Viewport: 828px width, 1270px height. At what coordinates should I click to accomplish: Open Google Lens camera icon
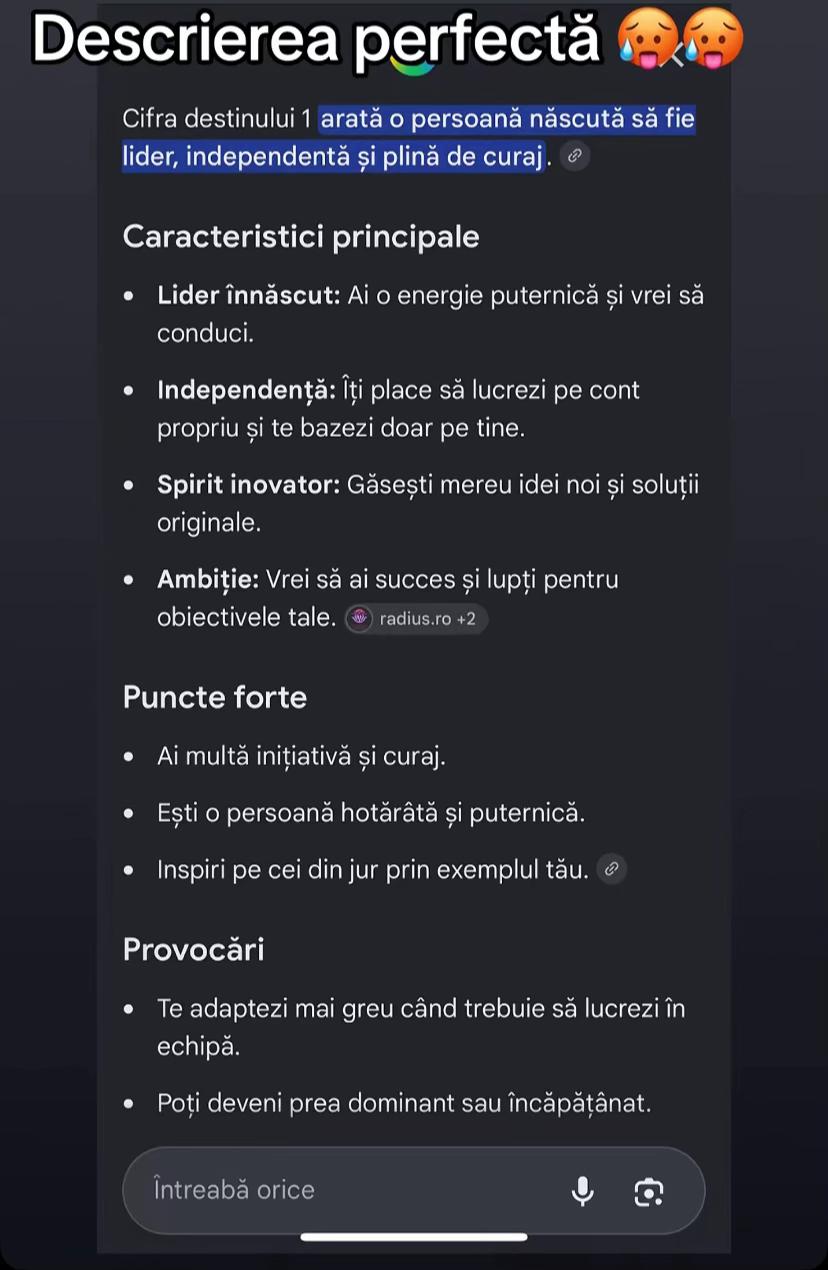tap(649, 1192)
